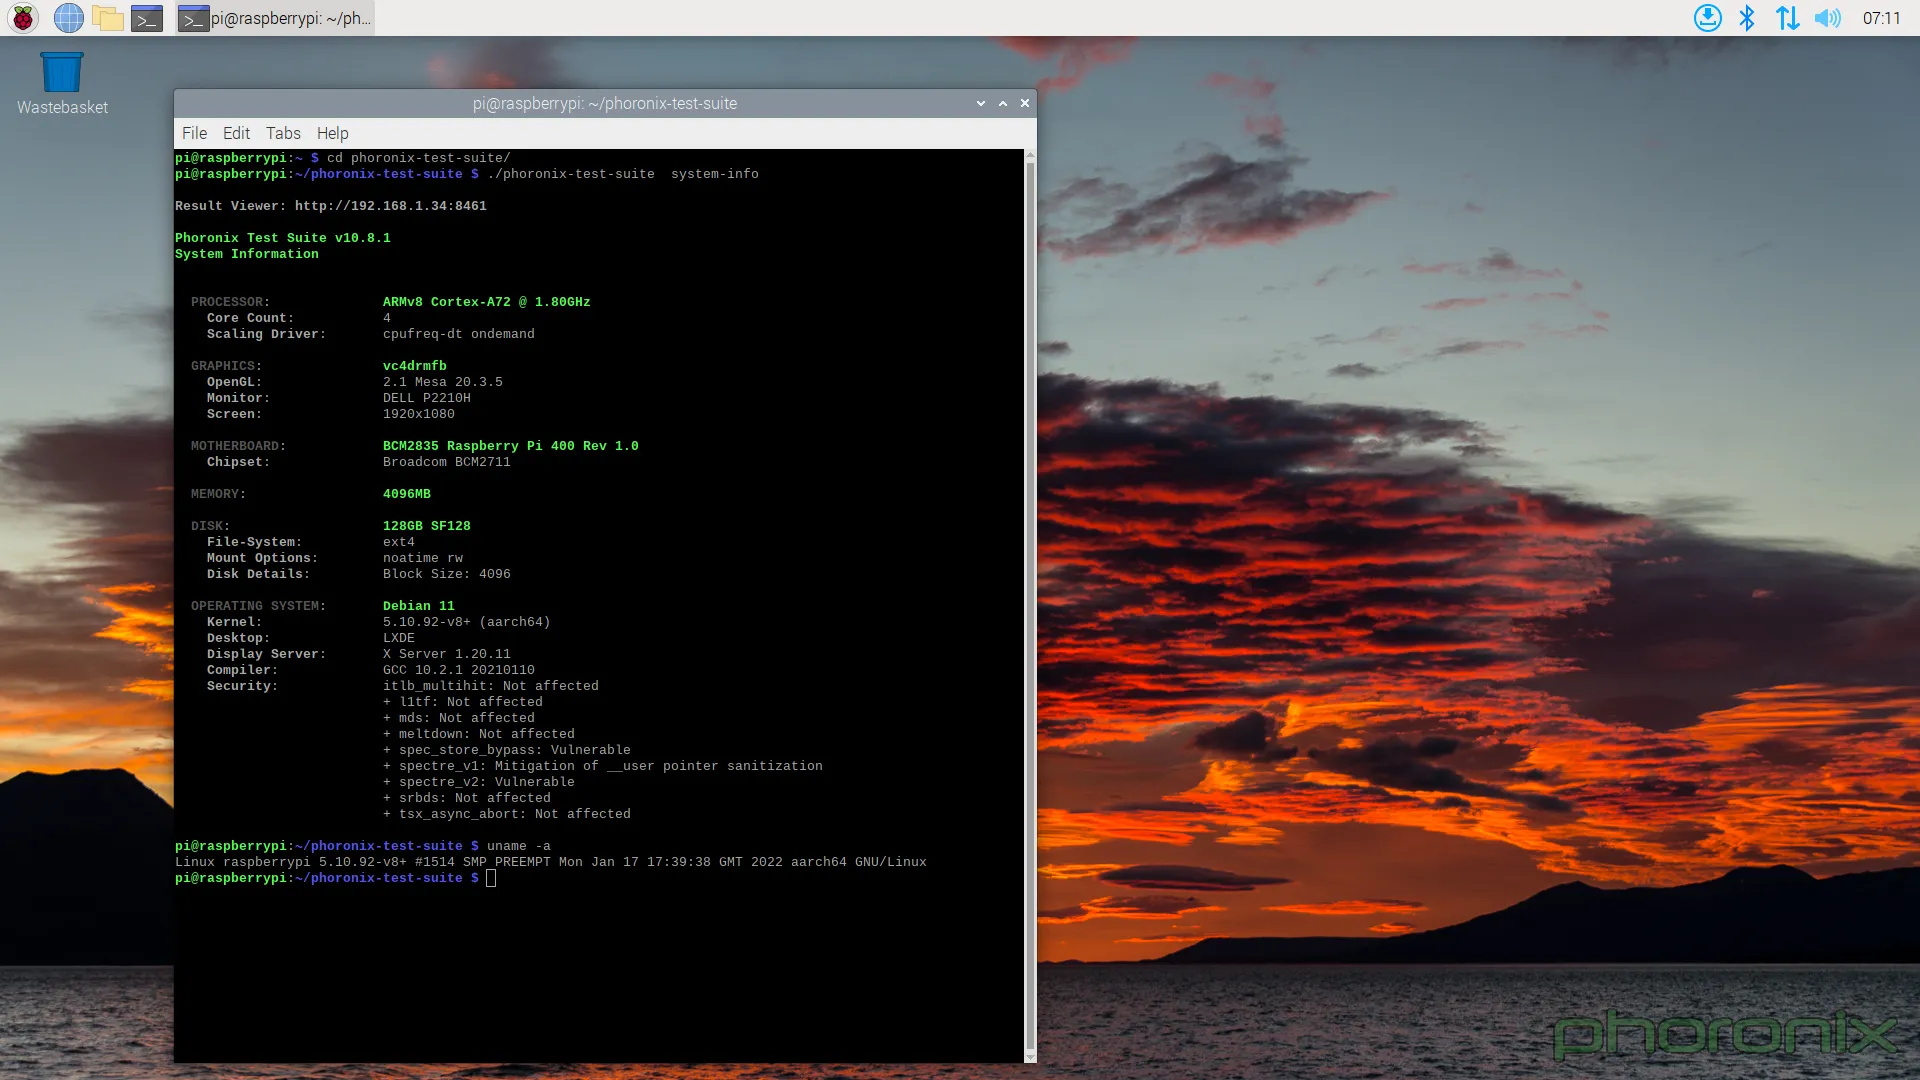Open the Tabs menu in terminal

pyautogui.click(x=283, y=133)
